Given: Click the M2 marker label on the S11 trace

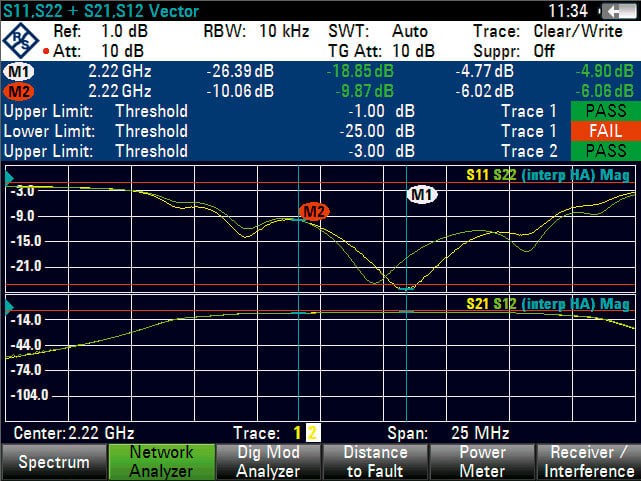Looking at the screenshot, I should [x=314, y=212].
